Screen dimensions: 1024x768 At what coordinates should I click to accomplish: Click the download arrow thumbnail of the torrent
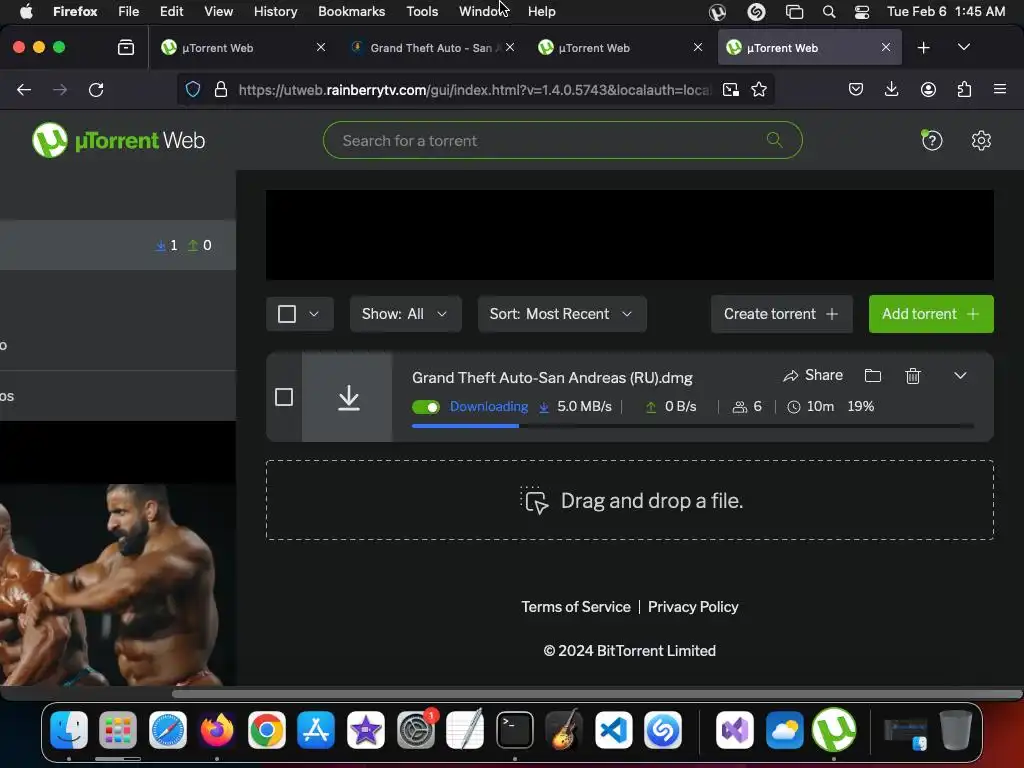(347, 397)
